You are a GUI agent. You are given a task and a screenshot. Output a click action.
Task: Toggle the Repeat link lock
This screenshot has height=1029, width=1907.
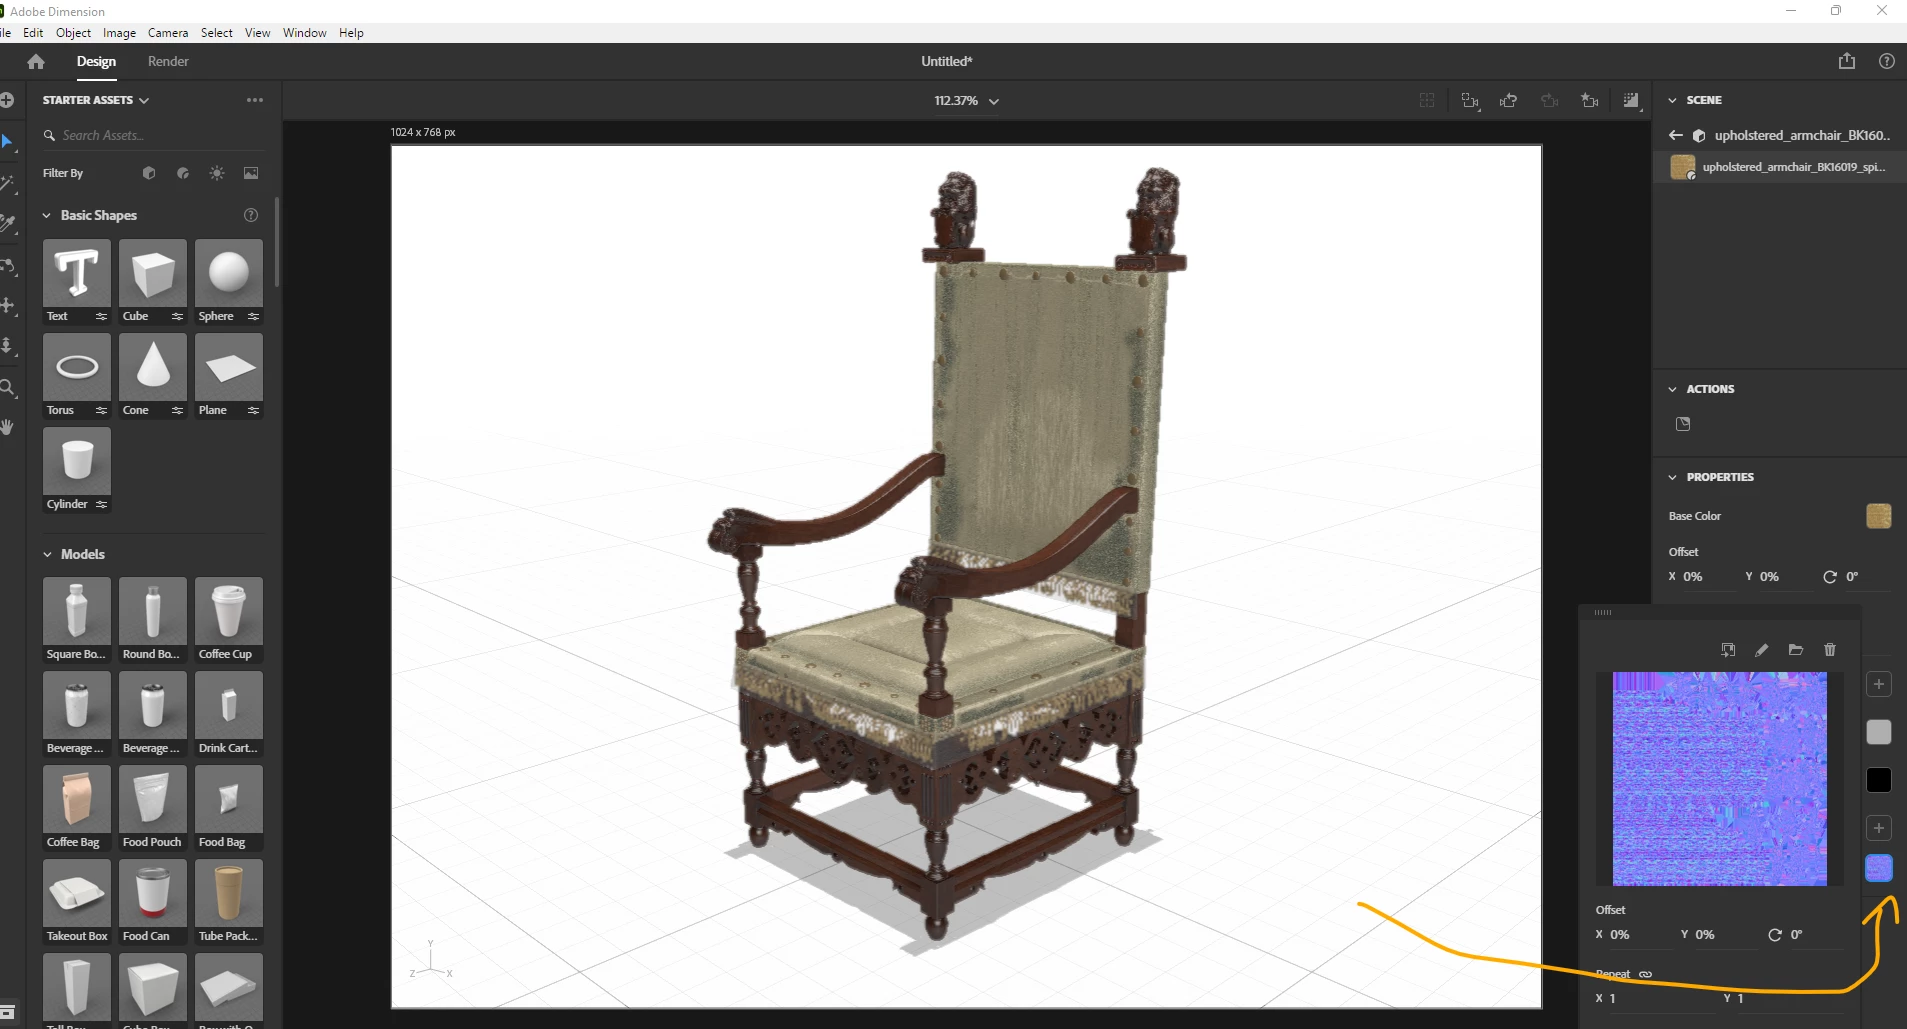point(1646,974)
